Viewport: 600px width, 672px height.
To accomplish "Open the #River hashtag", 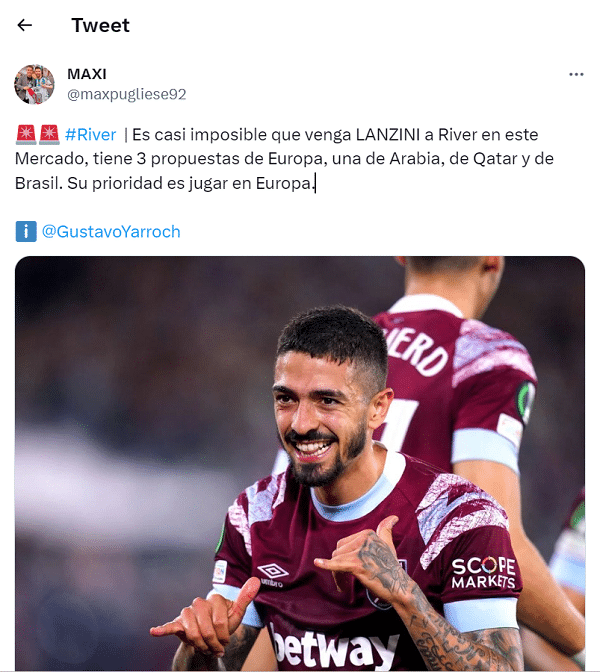I will [x=90, y=135].
